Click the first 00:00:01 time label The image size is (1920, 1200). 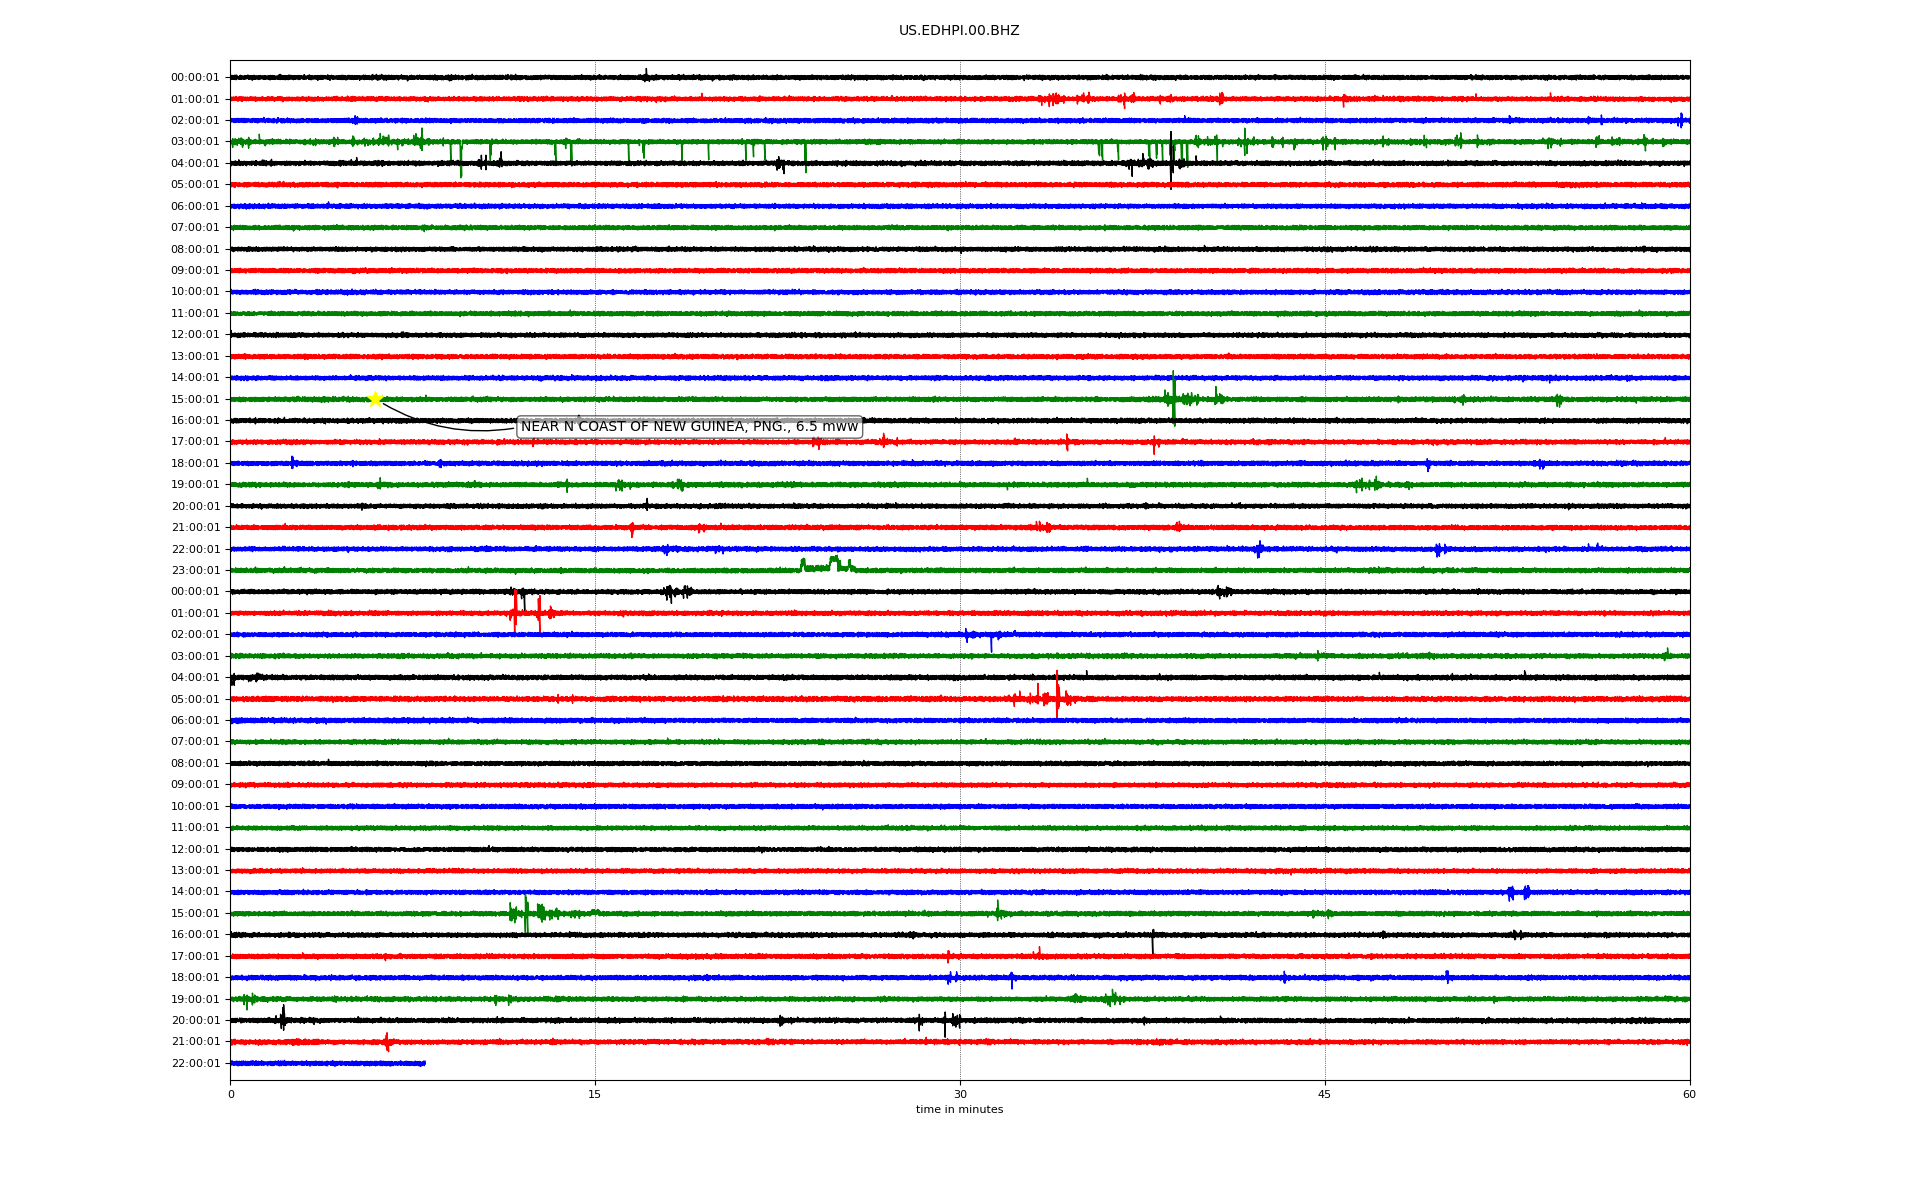[195, 78]
